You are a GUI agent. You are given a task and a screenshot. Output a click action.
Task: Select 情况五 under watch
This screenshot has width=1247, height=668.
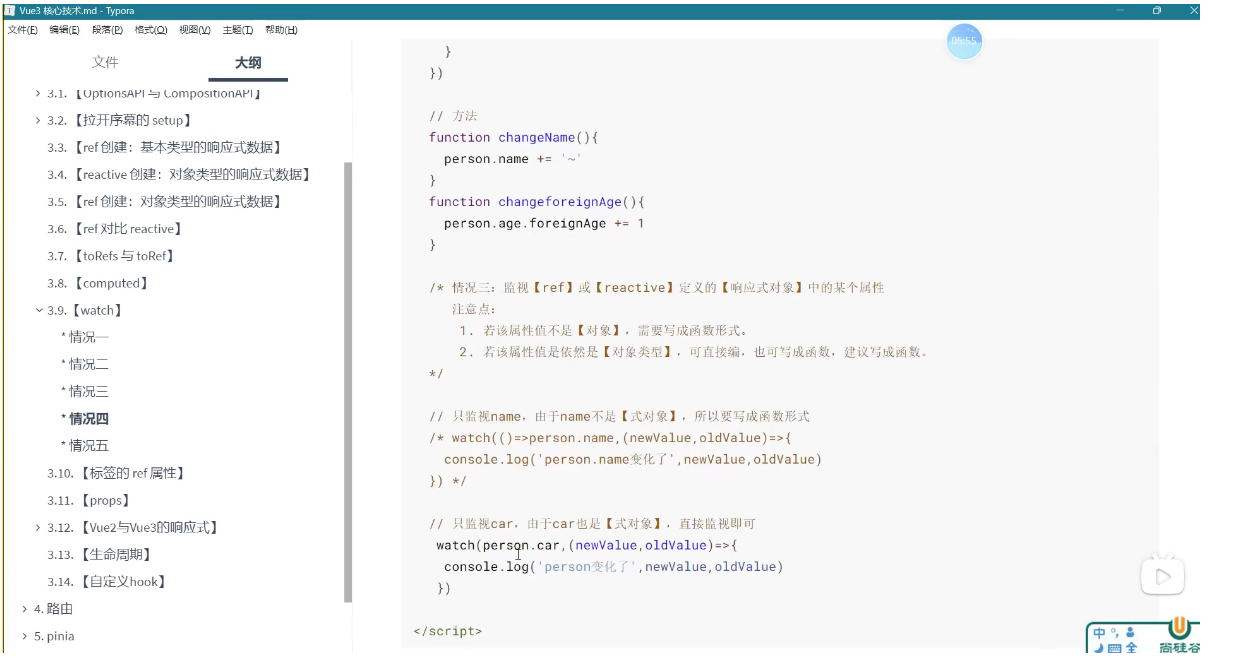[85, 445]
